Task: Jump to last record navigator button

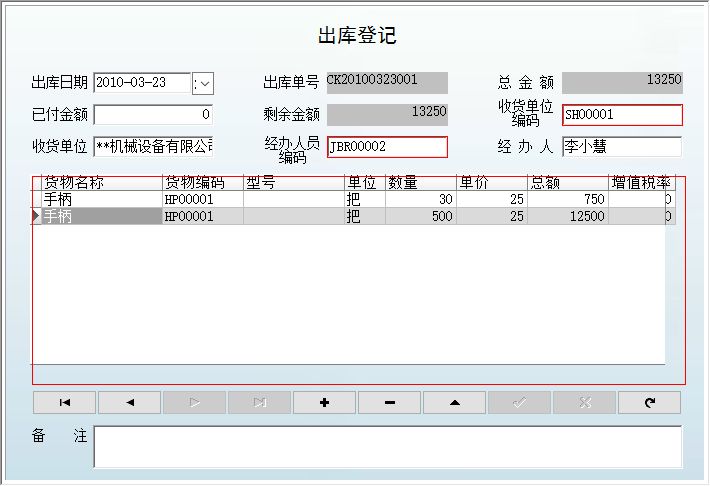Action: pos(259,403)
